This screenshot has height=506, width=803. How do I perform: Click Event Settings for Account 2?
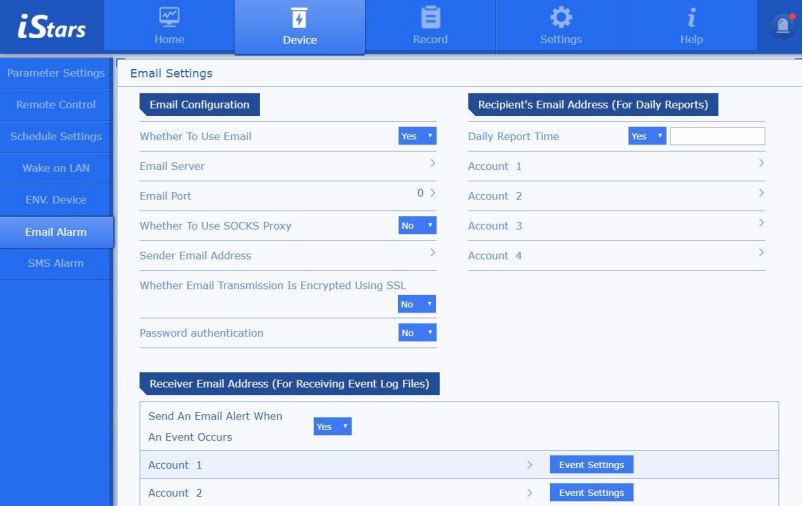(591, 493)
